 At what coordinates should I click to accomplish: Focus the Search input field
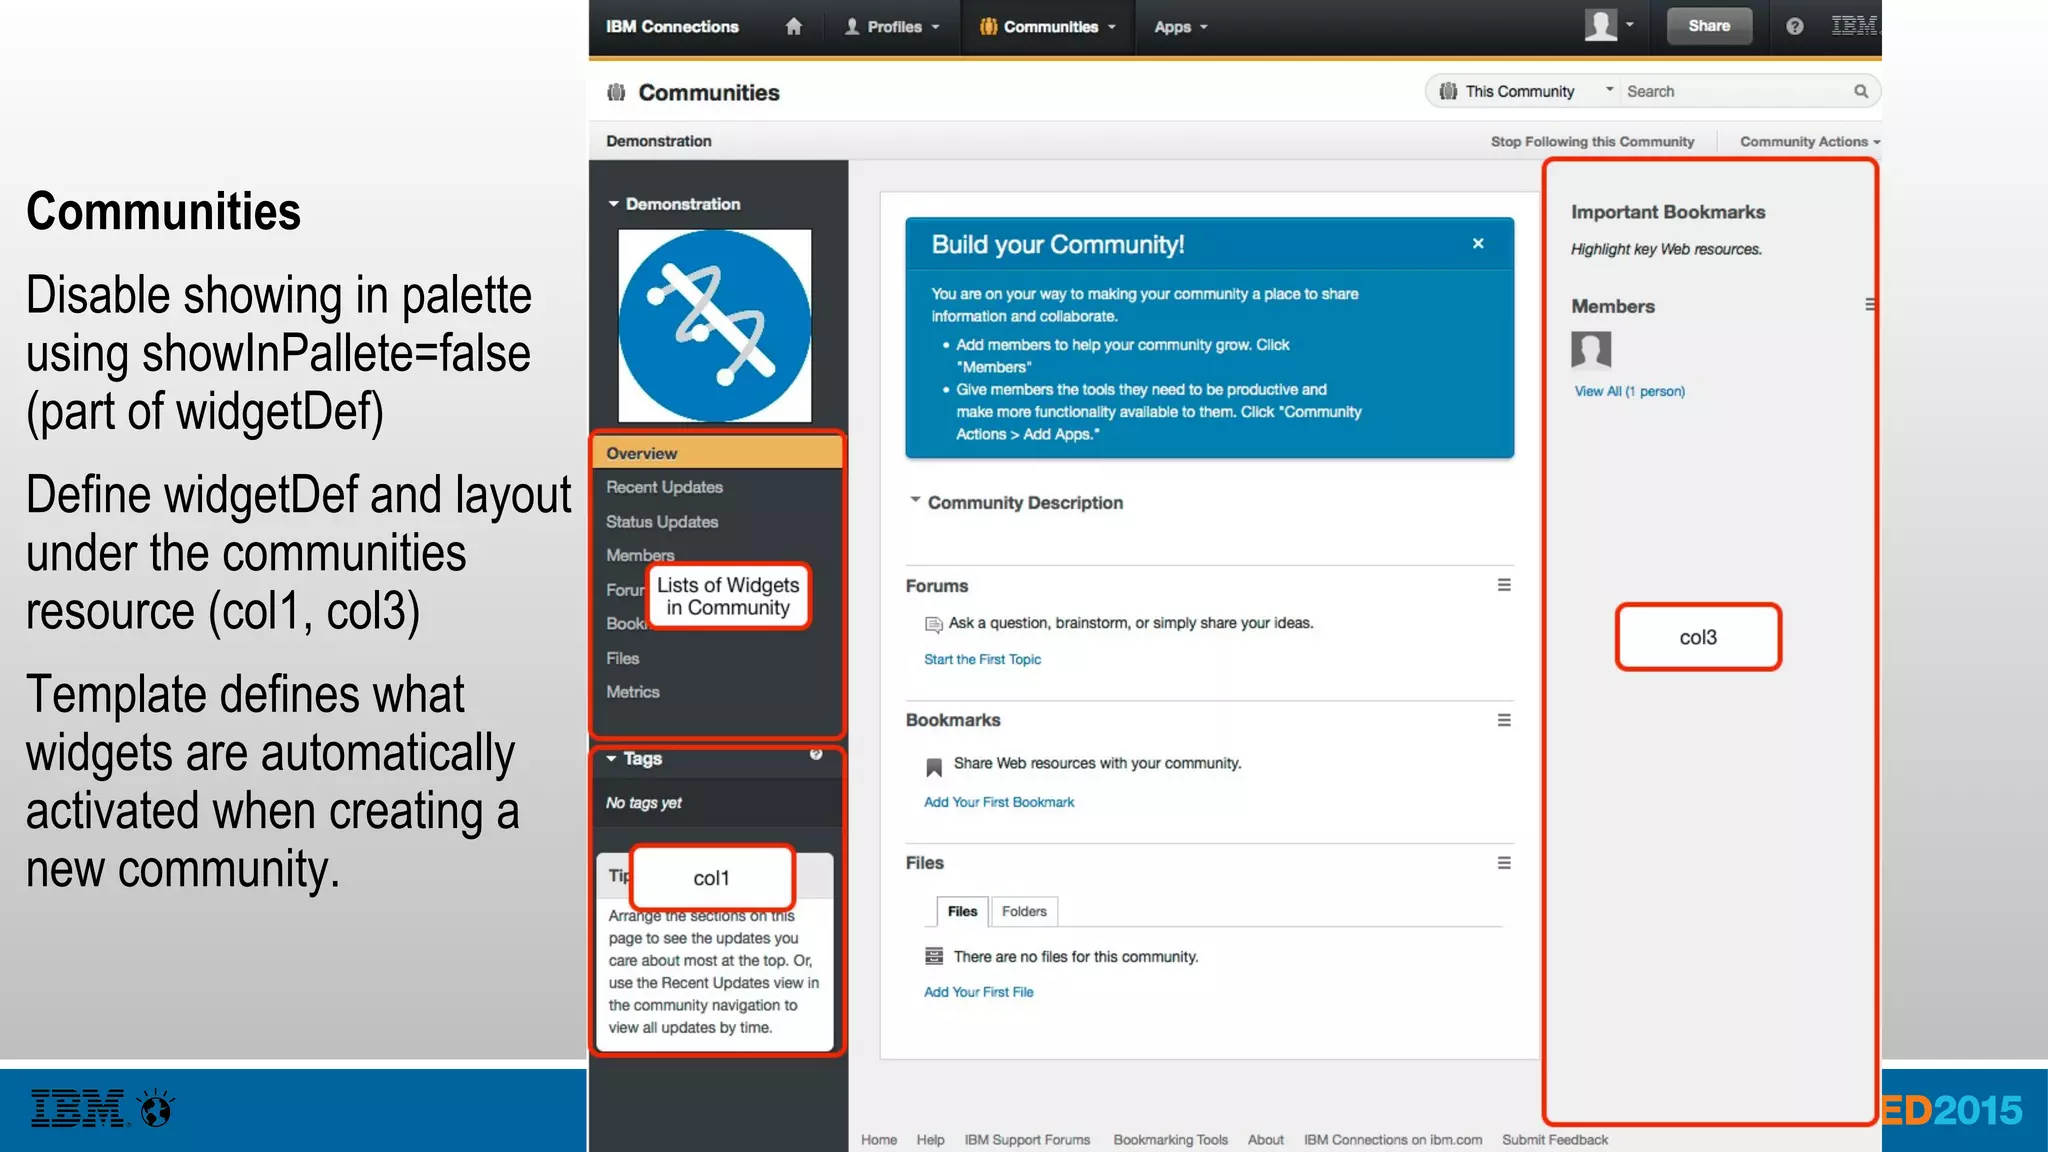[1736, 91]
